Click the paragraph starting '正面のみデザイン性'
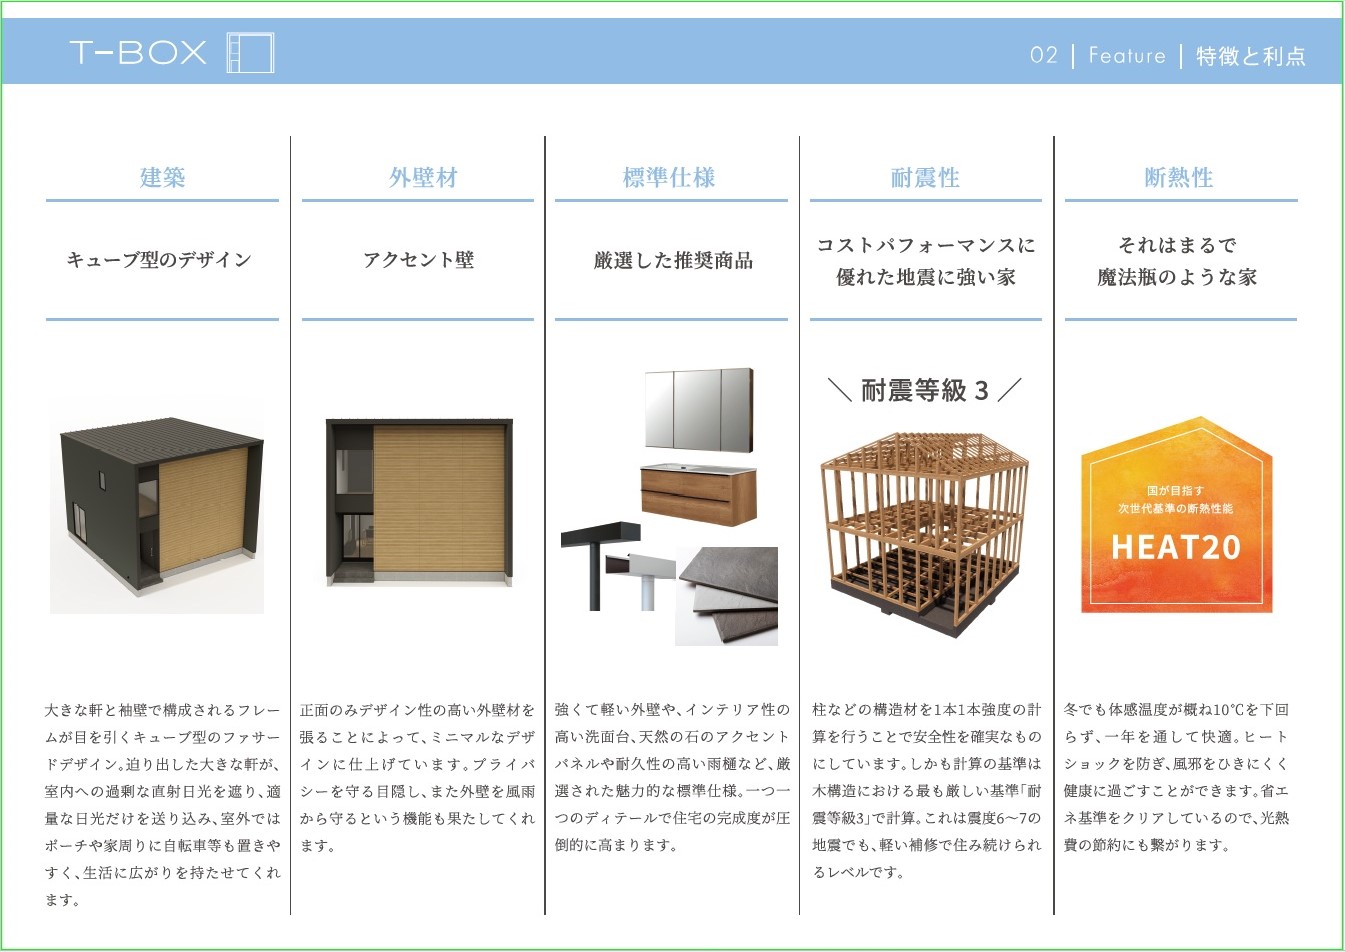Image resolution: width=1345 pixels, height=952 pixels. [x=418, y=778]
